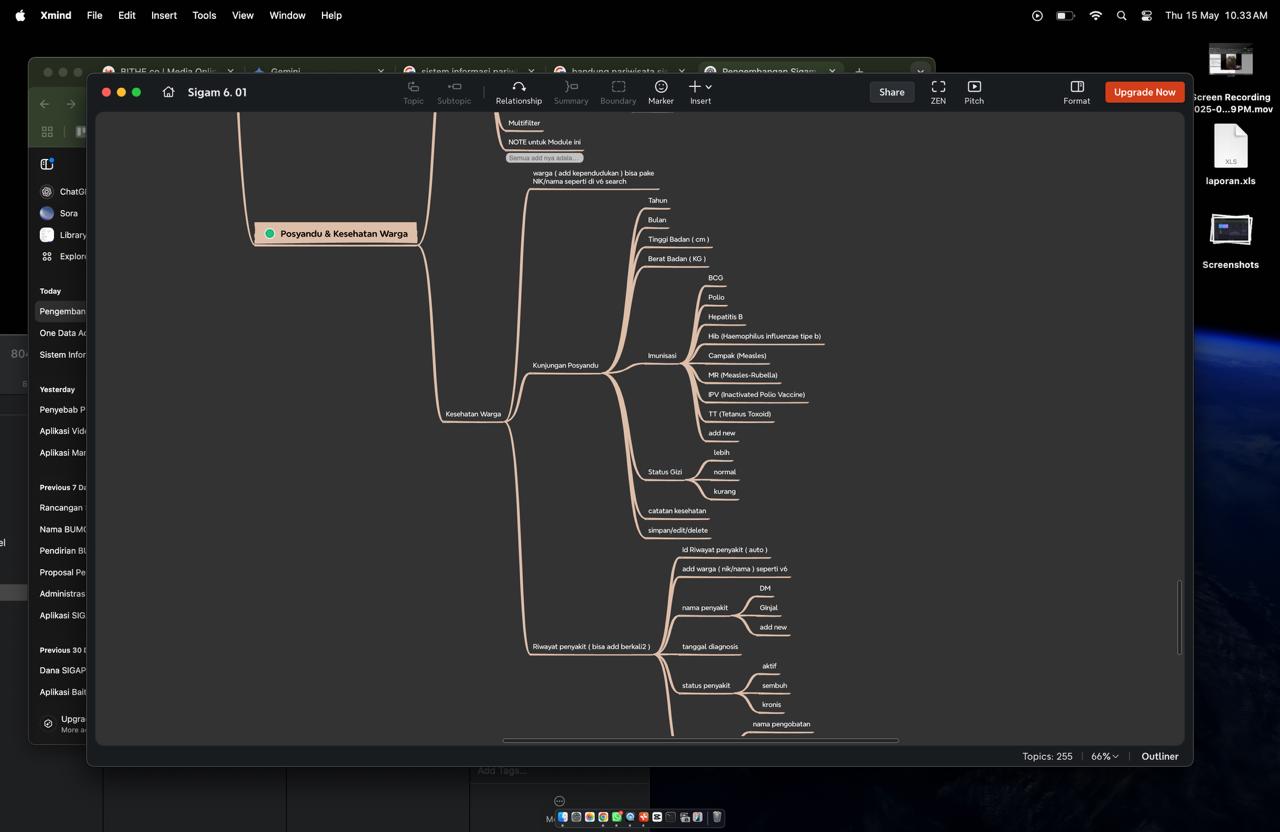Viewport: 1280px width, 832px height.
Task: Open the Tools menu
Action: tap(204, 15)
